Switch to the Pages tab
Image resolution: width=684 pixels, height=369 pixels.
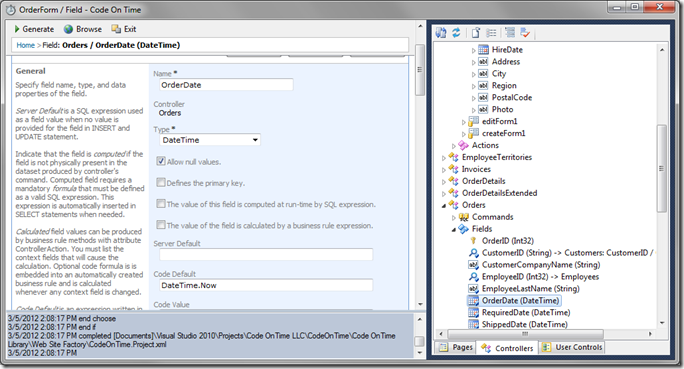tap(456, 347)
